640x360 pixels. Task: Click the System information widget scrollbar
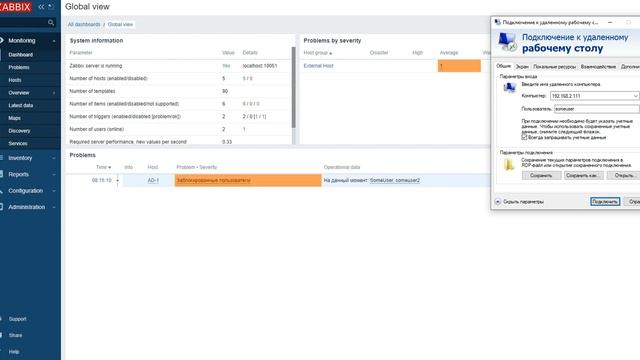[293, 87]
